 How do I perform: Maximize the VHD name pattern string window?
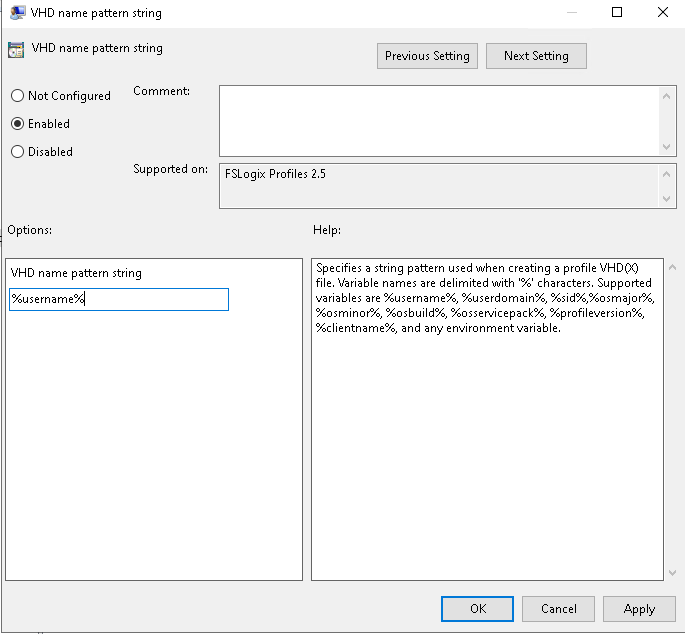tap(617, 12)
